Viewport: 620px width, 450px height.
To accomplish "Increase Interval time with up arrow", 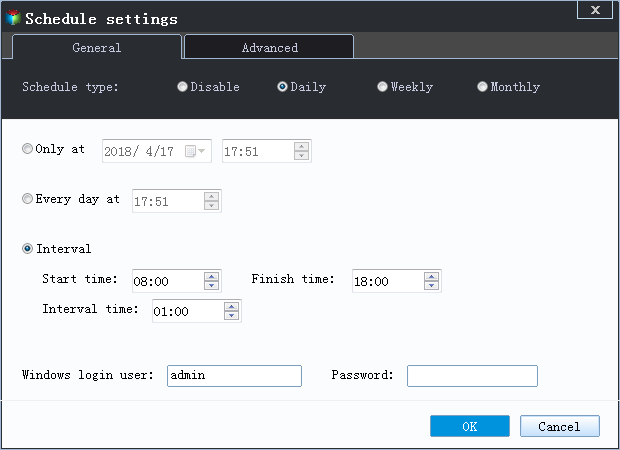I will [x=231, y=306].
